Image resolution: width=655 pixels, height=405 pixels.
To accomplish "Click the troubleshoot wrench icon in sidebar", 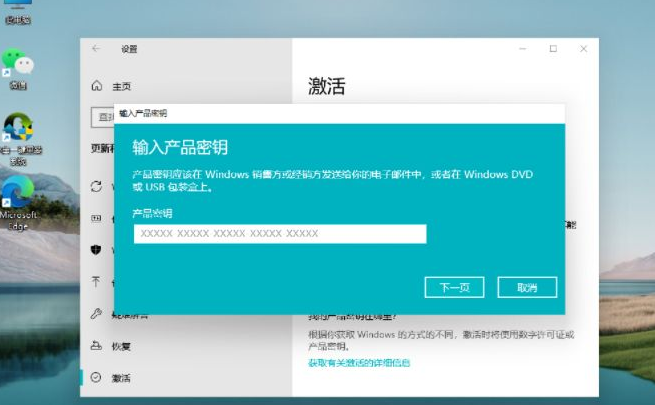I will point(97,314).
